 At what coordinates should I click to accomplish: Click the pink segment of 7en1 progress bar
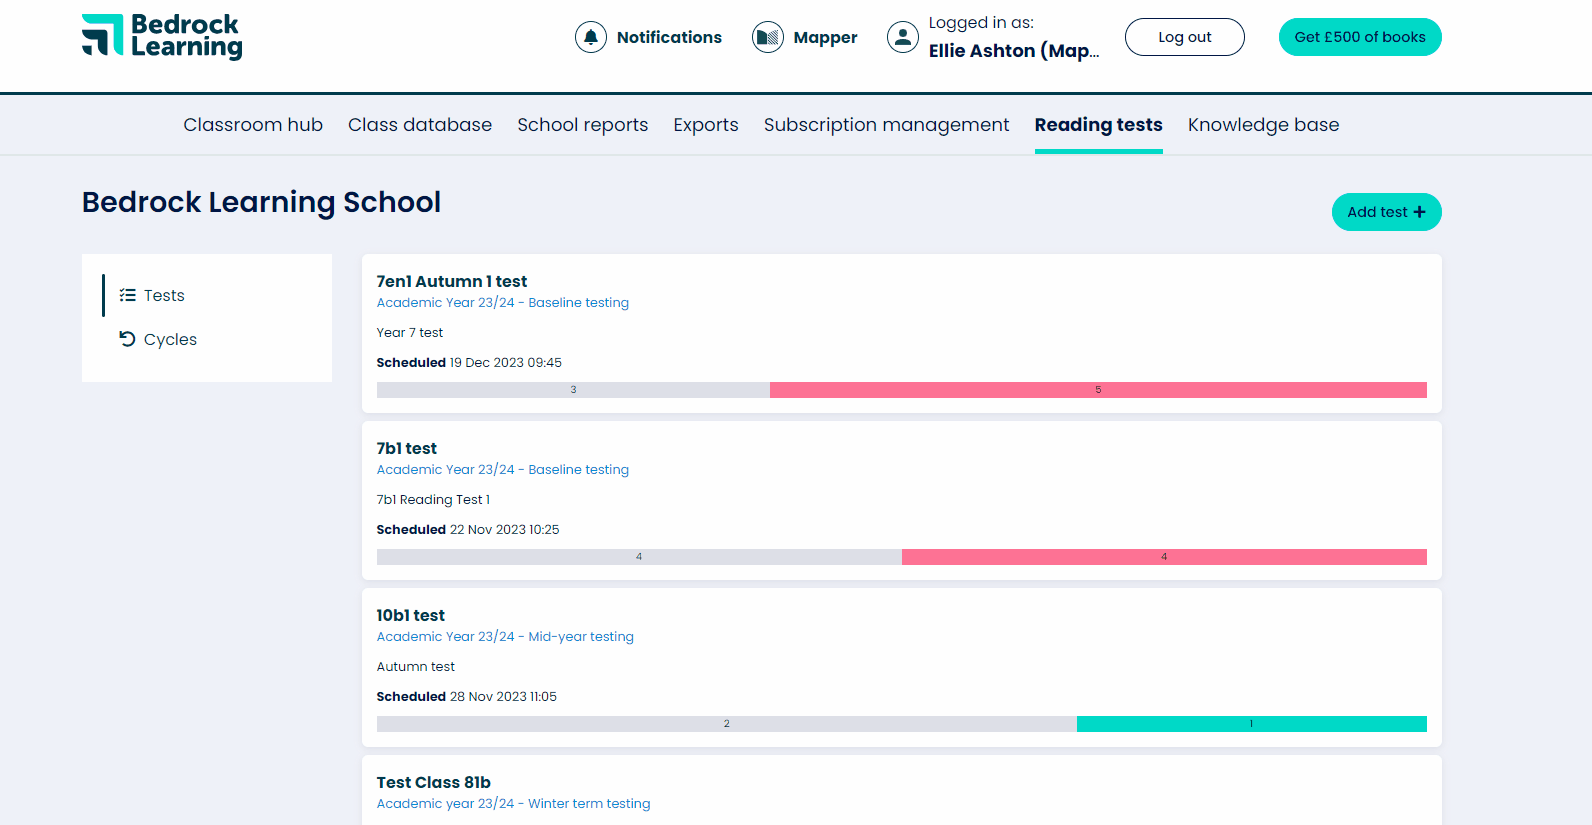1098,390
